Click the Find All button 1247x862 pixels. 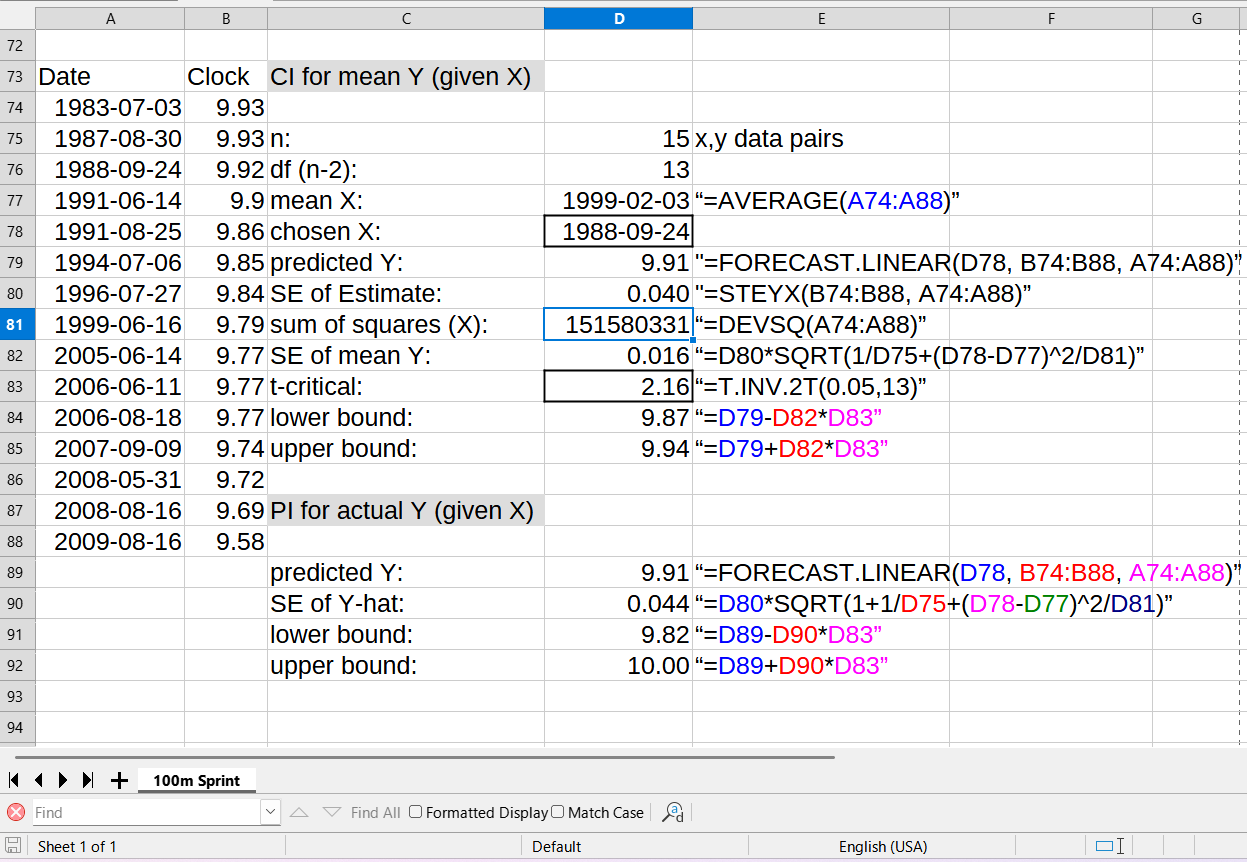pyautogui.click(x=375, y=812)
